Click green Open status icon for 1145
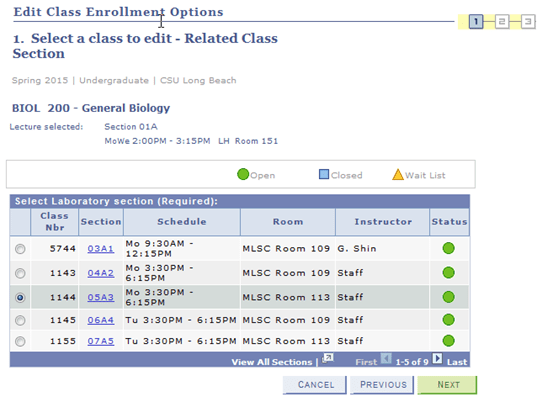Image resolution: width=537 pixels, height=397 pixels. pyautogui.click(x=449, y=320)
